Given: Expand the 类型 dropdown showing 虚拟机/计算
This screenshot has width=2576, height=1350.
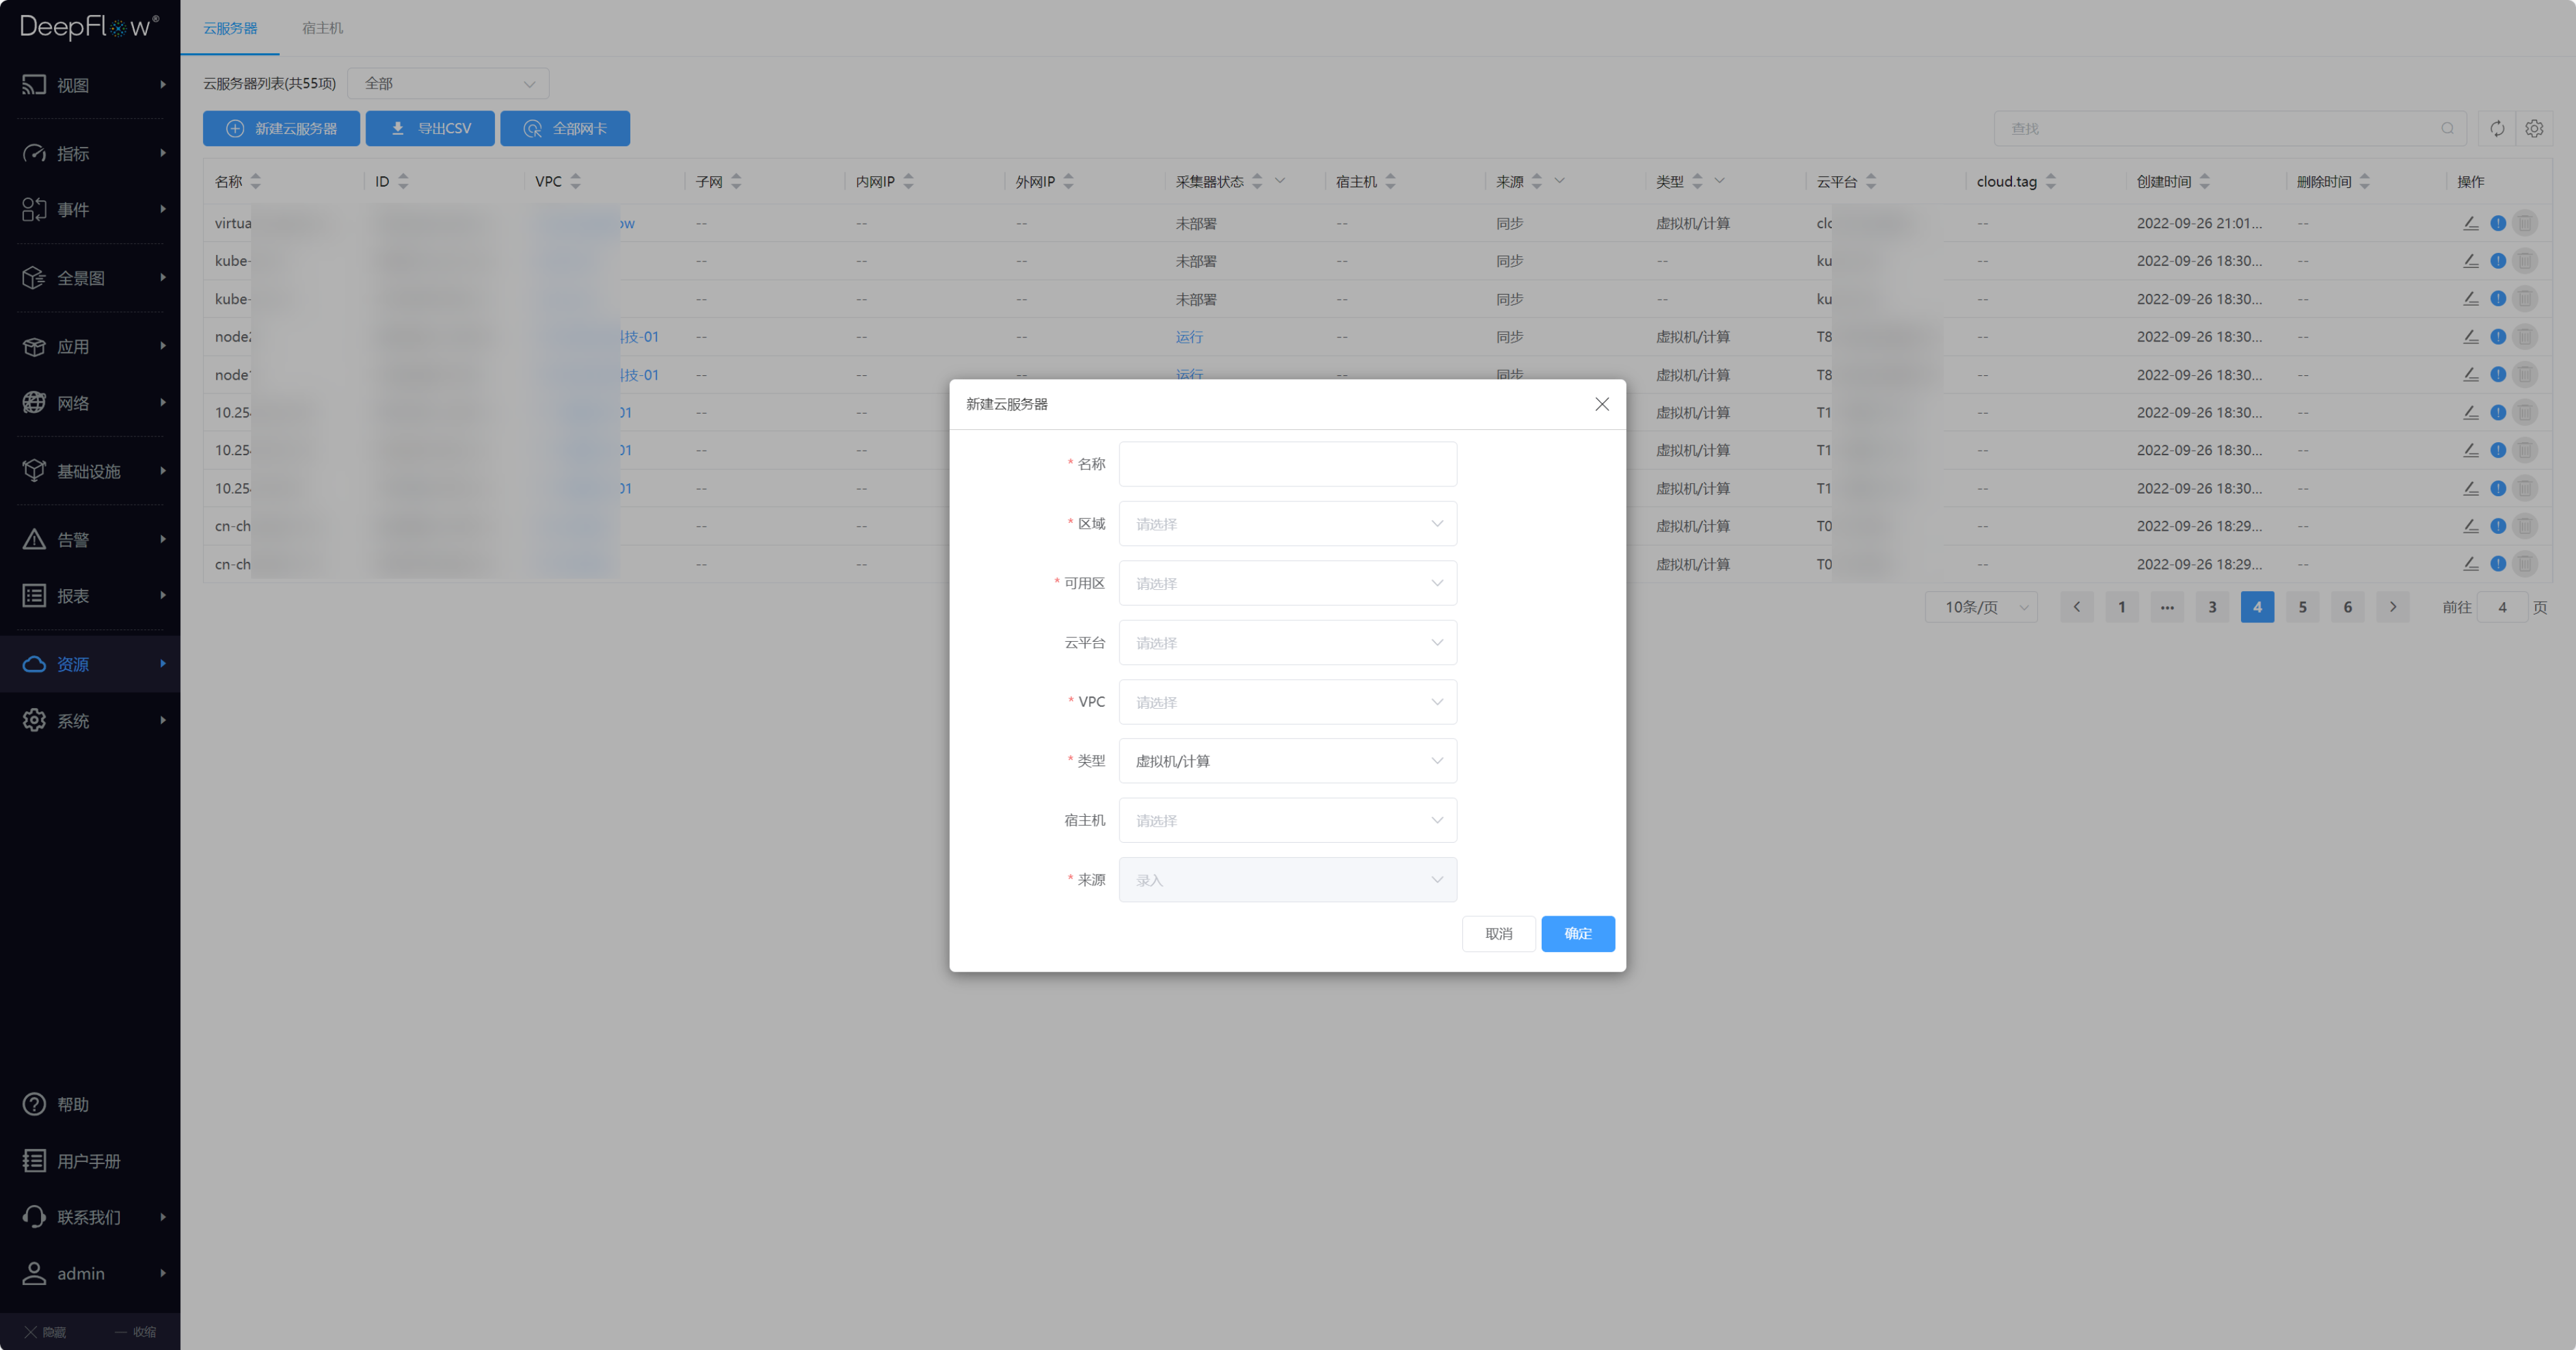Looking at the screenshot, I should coord(1287,761).
